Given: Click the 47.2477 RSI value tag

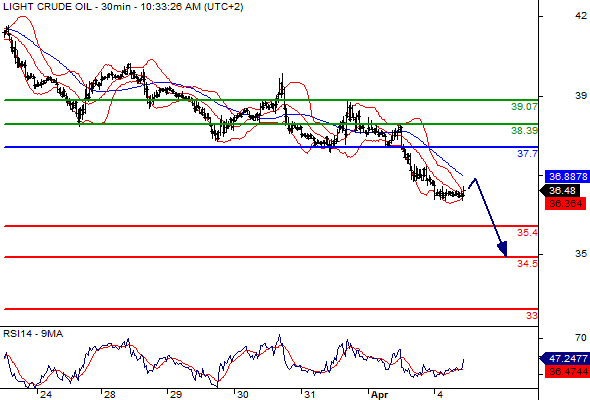Looking at the screenshot, I should [x=565, y=359].
